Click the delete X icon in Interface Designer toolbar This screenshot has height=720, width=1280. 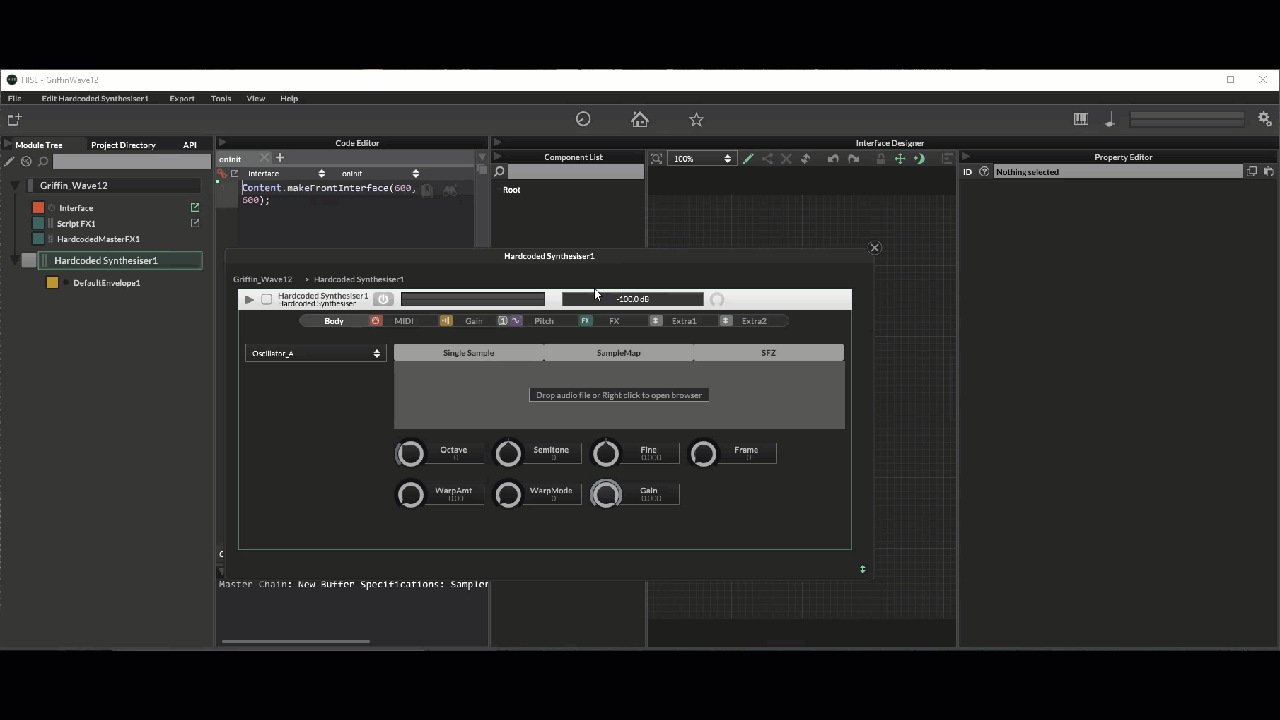coord(786,158)
